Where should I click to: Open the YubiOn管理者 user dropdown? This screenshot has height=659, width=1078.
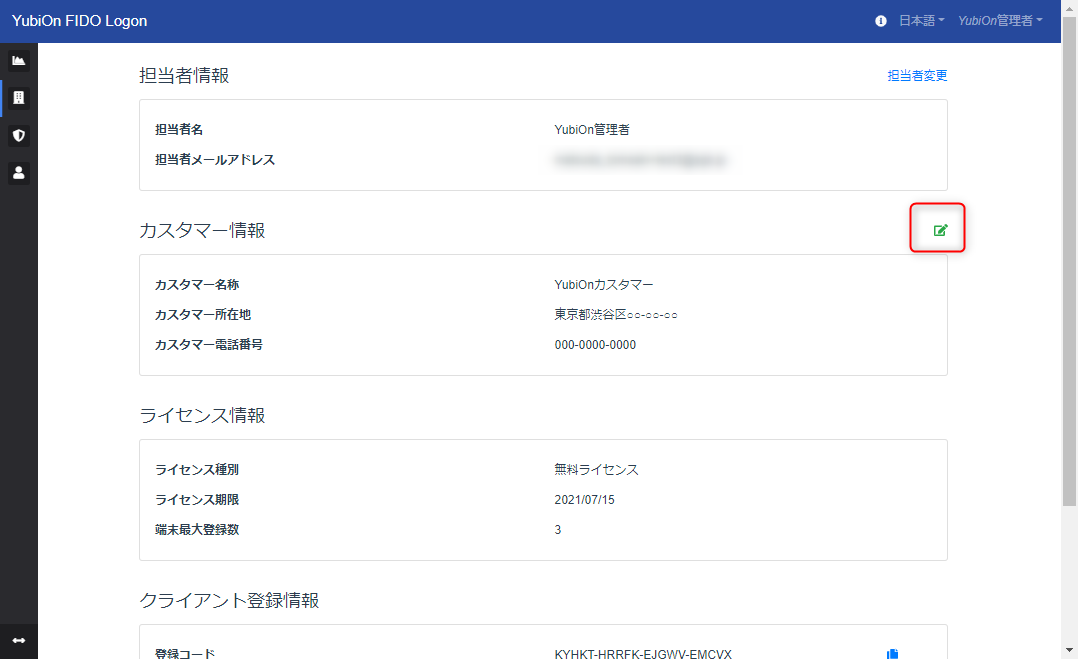(1000, 21)
